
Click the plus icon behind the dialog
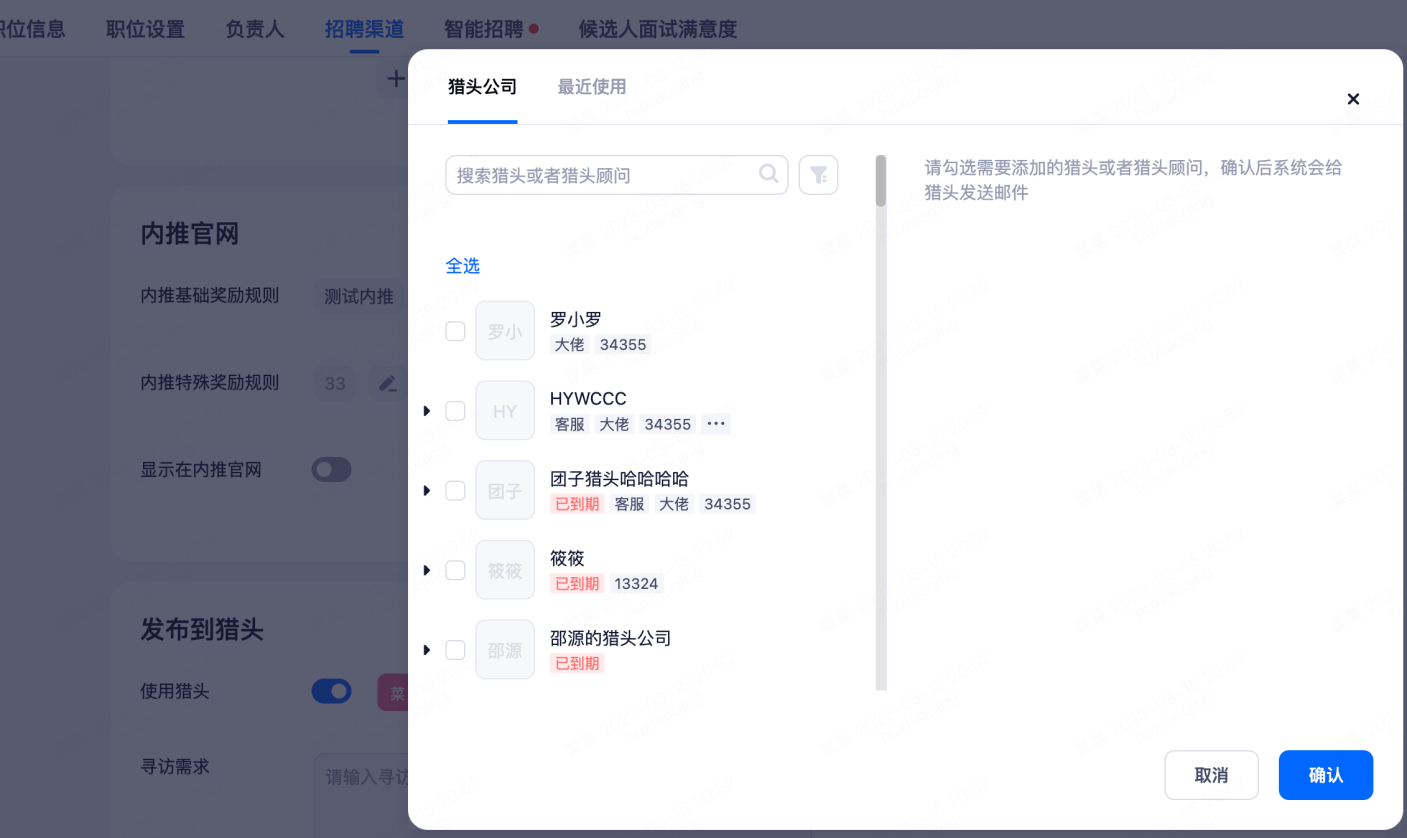tap(396, 79)
